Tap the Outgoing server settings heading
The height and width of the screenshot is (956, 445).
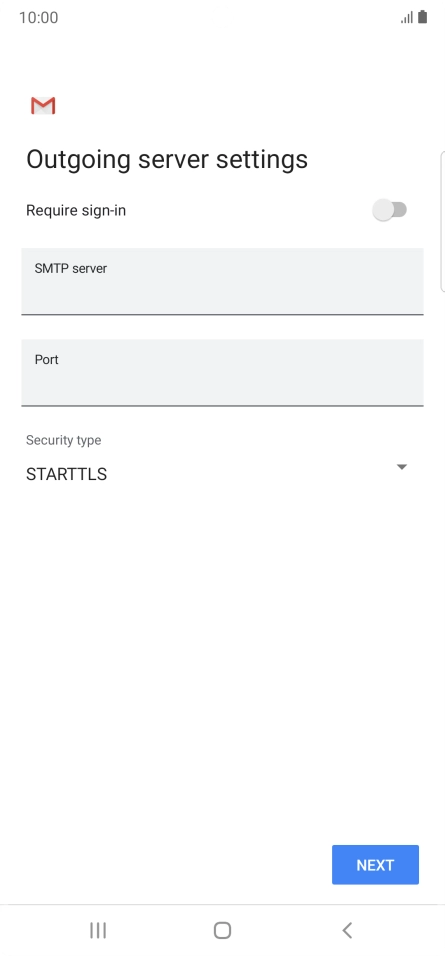(167, 159)
